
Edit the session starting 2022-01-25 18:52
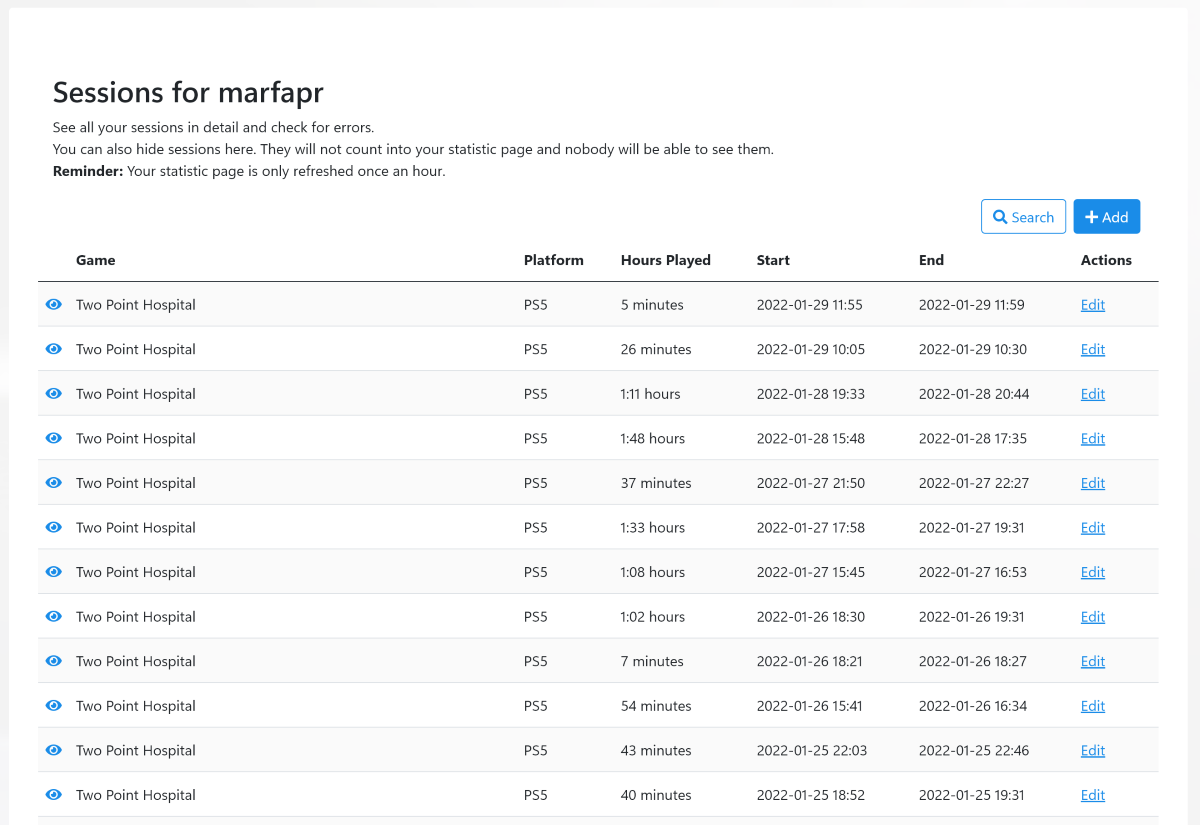[x=1093, y=795]
